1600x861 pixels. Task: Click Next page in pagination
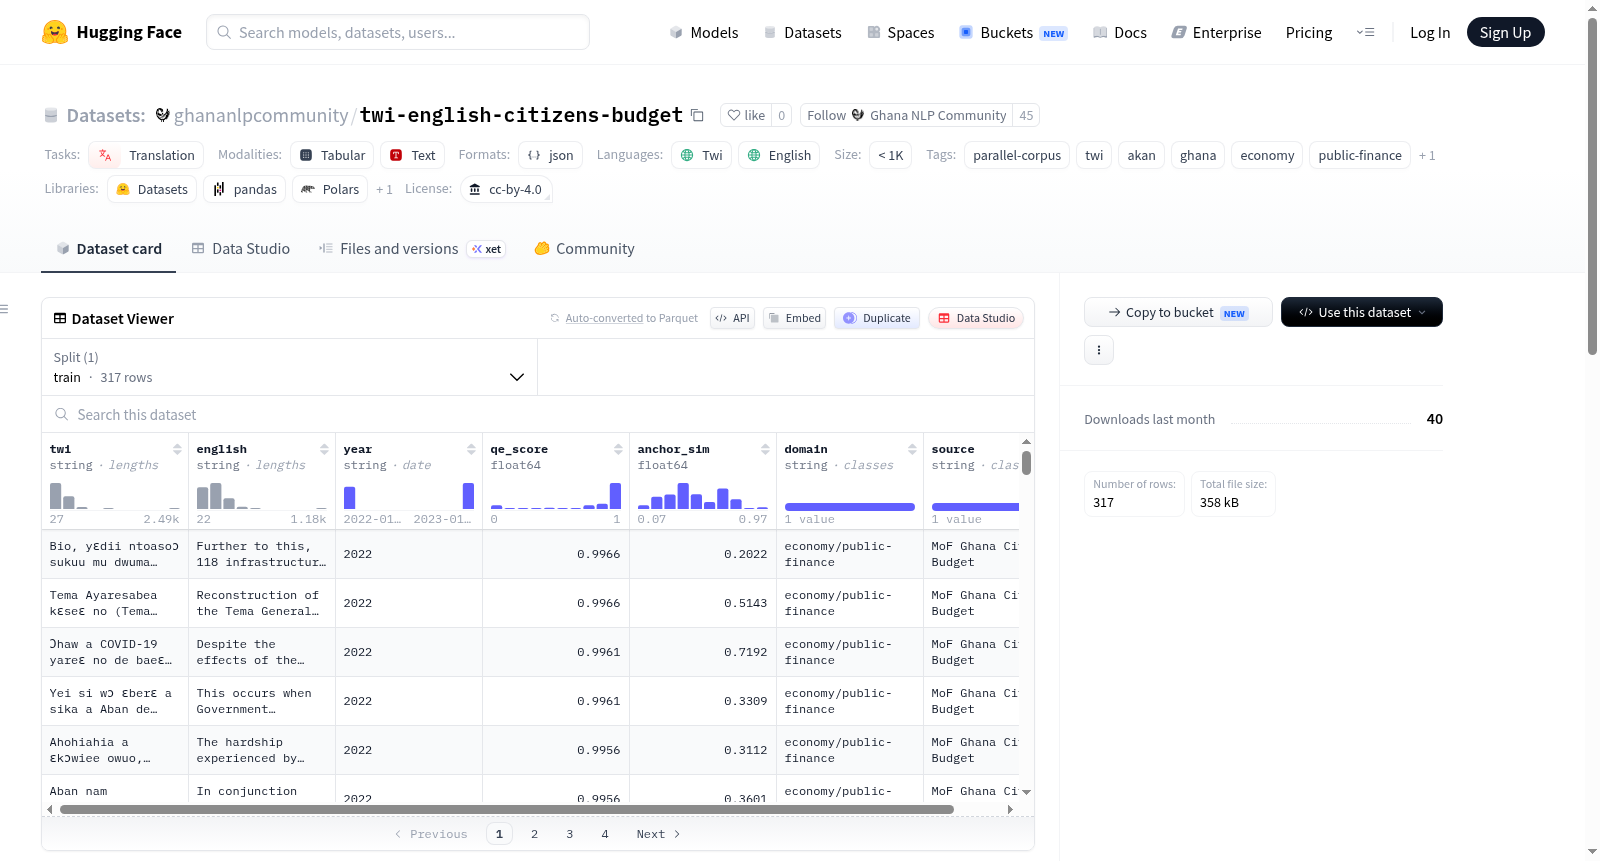click(x=658, y=834)
